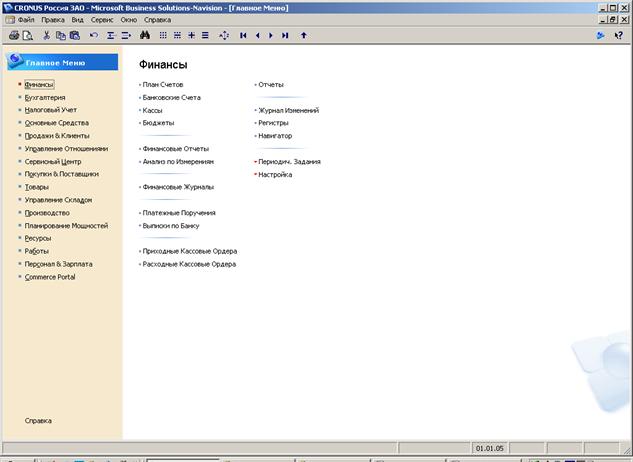633x462 pixels.
Task: Expand Периодич. Задания submenu
Action: coord(289,162)
